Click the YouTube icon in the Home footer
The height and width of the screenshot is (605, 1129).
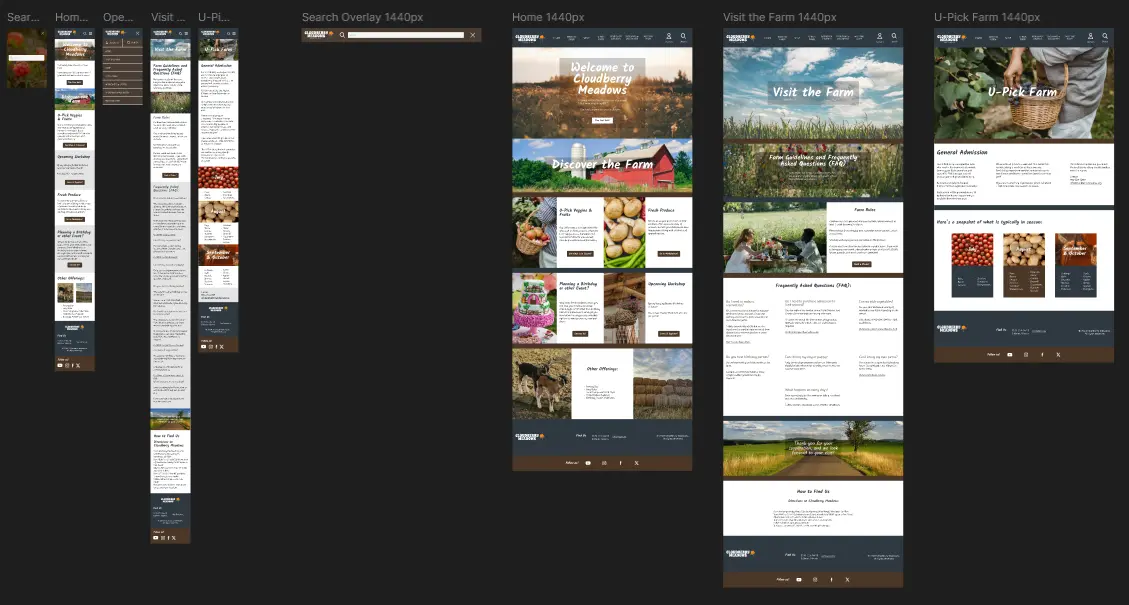pyautogui.click(x=589, y=462)
